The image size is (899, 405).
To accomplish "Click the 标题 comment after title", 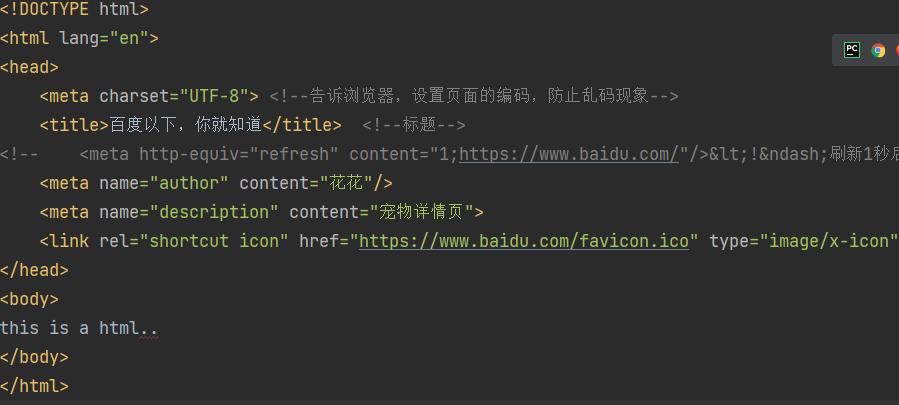I will [x=414, y=125].
